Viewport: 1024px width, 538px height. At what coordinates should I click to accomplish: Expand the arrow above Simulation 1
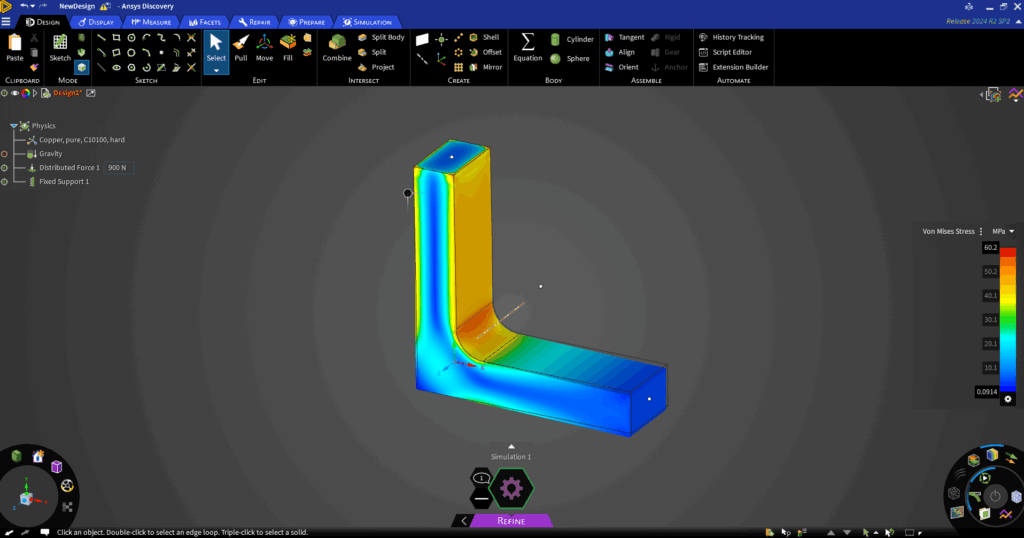(511, 447)
